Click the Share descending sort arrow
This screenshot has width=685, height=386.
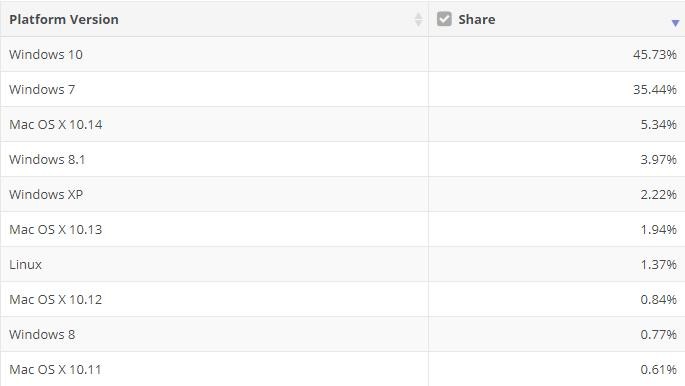[675, 23]
